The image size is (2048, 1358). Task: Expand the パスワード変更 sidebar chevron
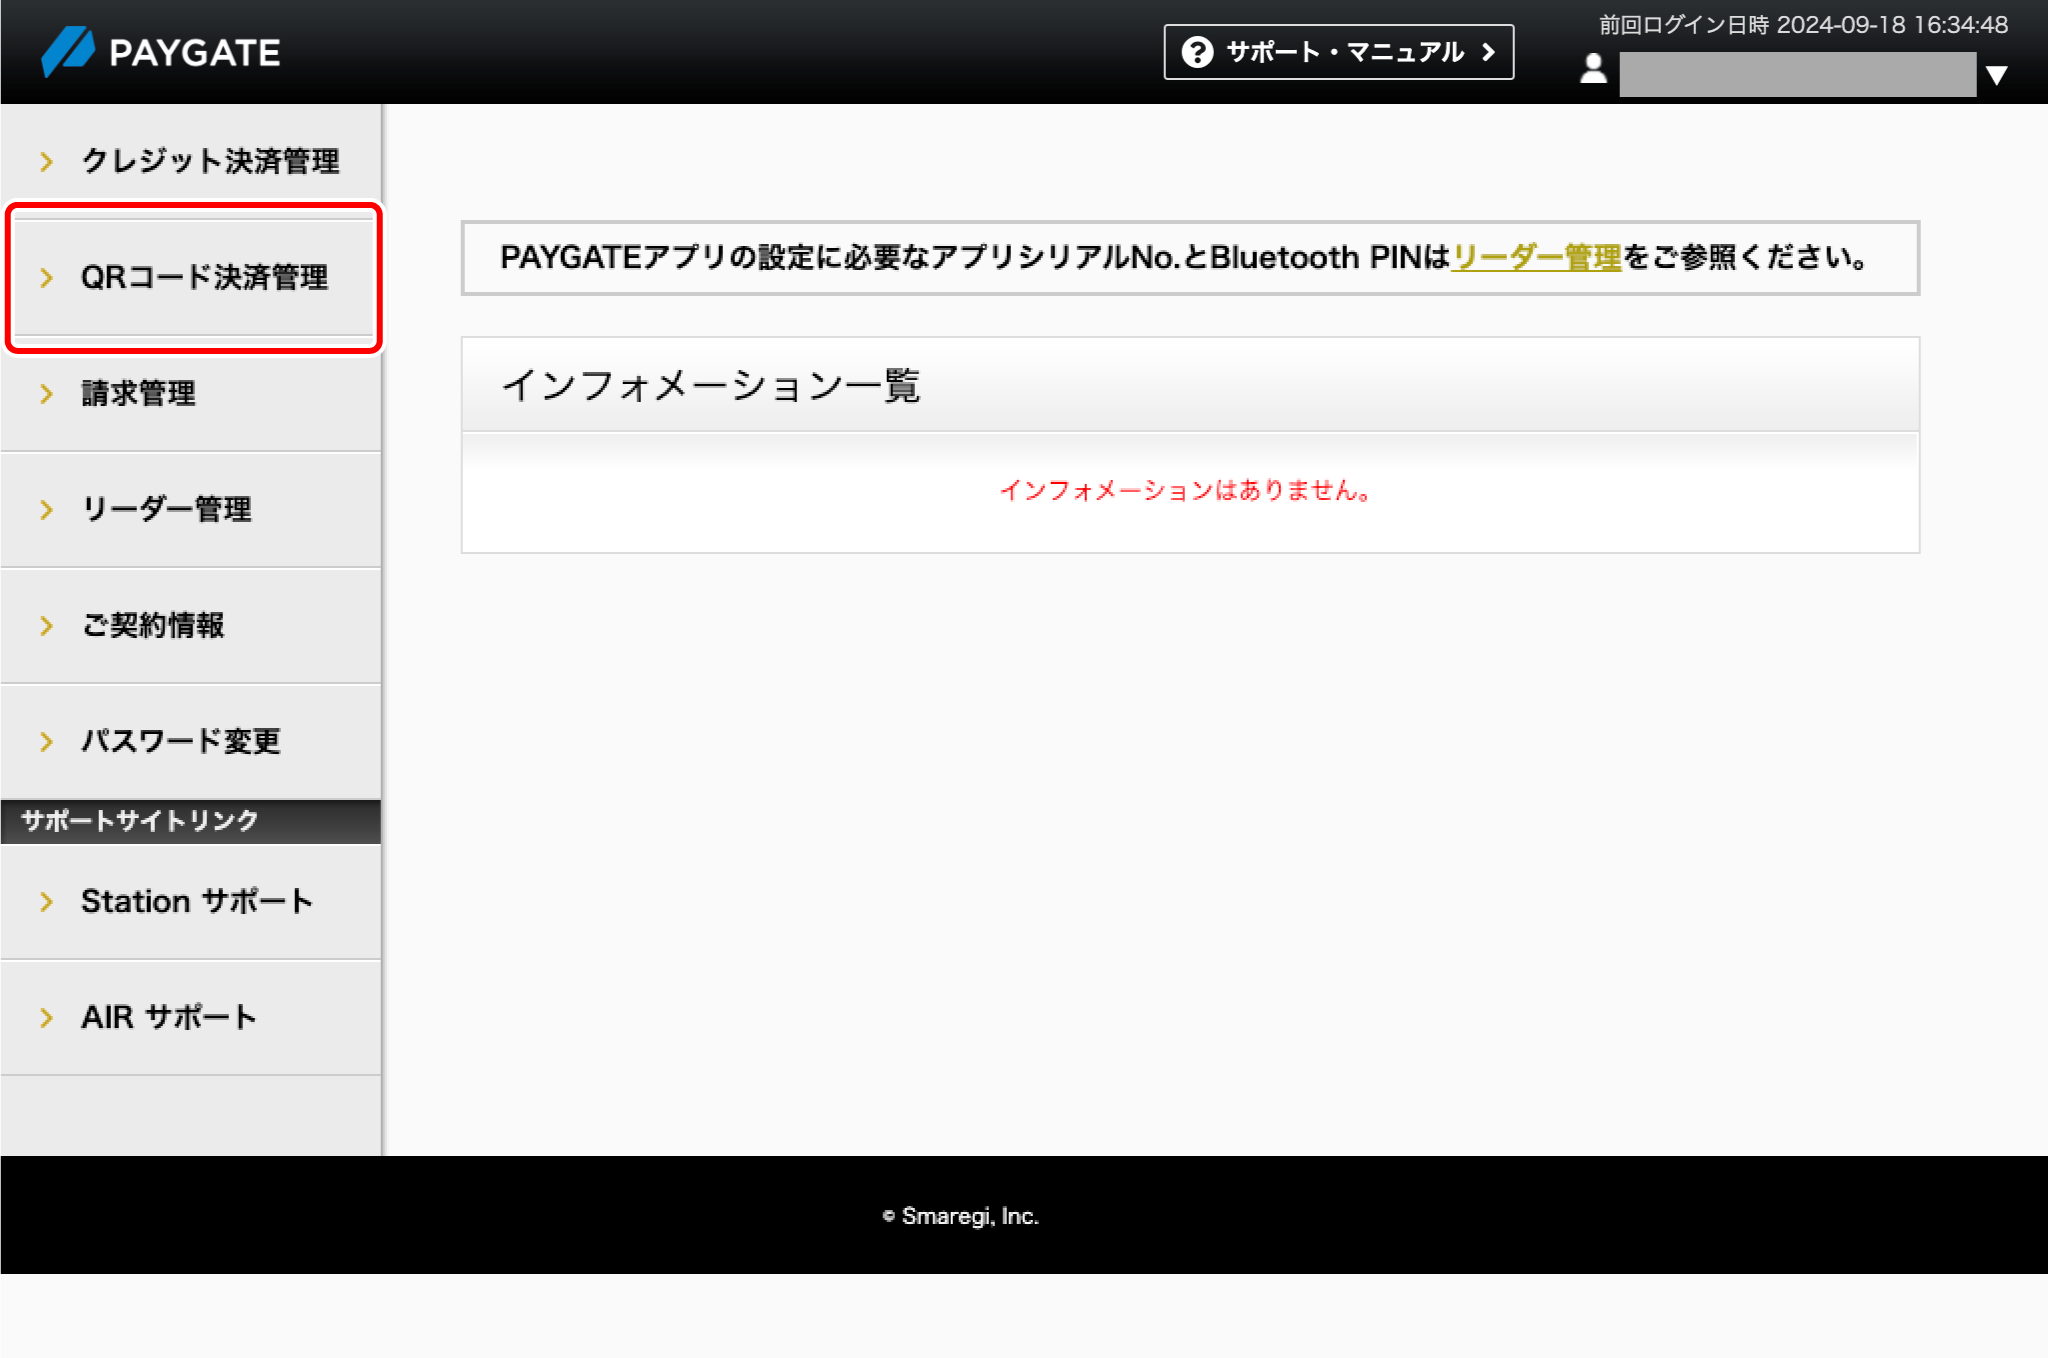coord(46,742)
